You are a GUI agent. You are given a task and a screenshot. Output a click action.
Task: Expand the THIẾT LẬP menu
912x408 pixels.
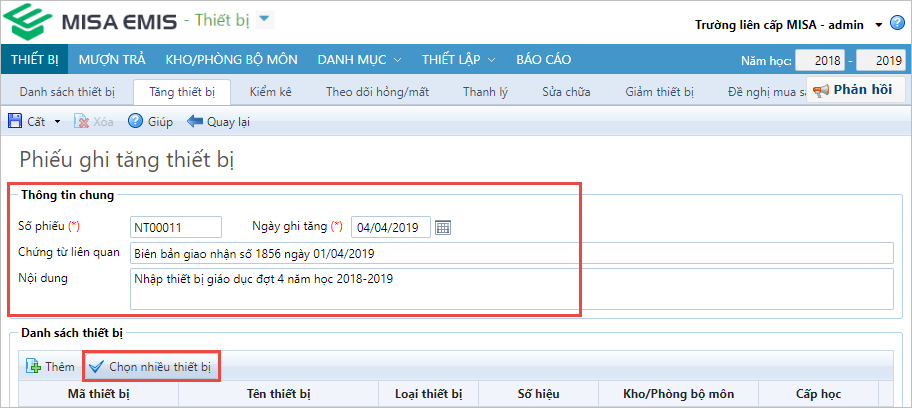pos(458,59)
